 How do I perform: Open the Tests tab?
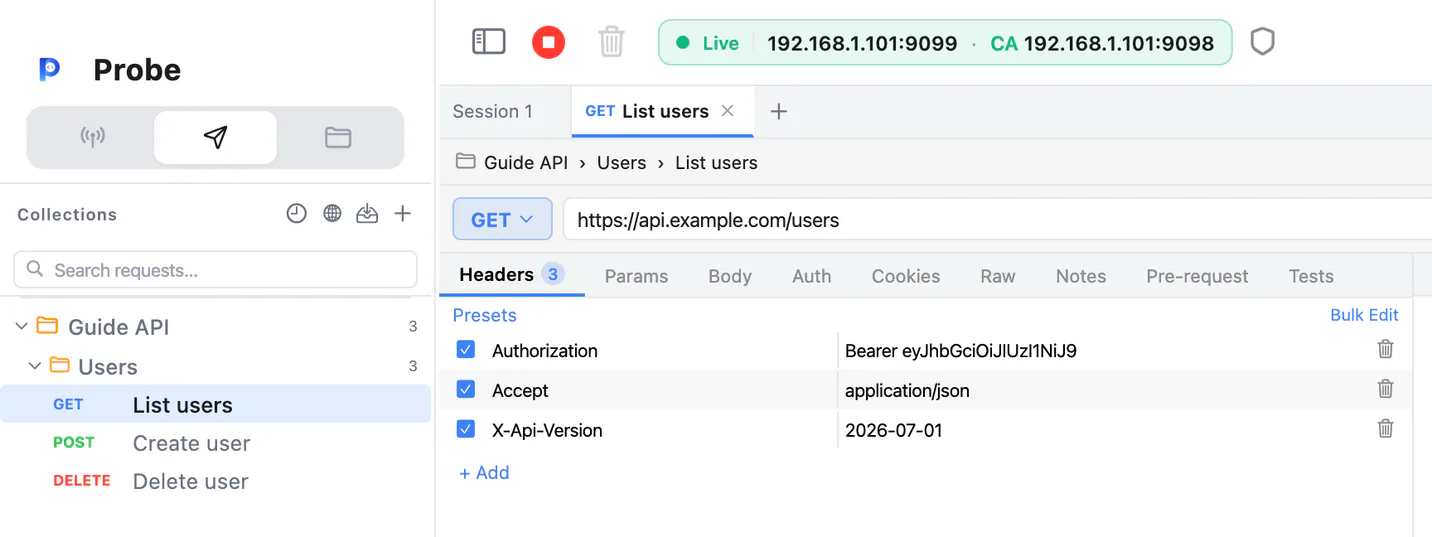pyautogui.click(x=1311, y=276)
